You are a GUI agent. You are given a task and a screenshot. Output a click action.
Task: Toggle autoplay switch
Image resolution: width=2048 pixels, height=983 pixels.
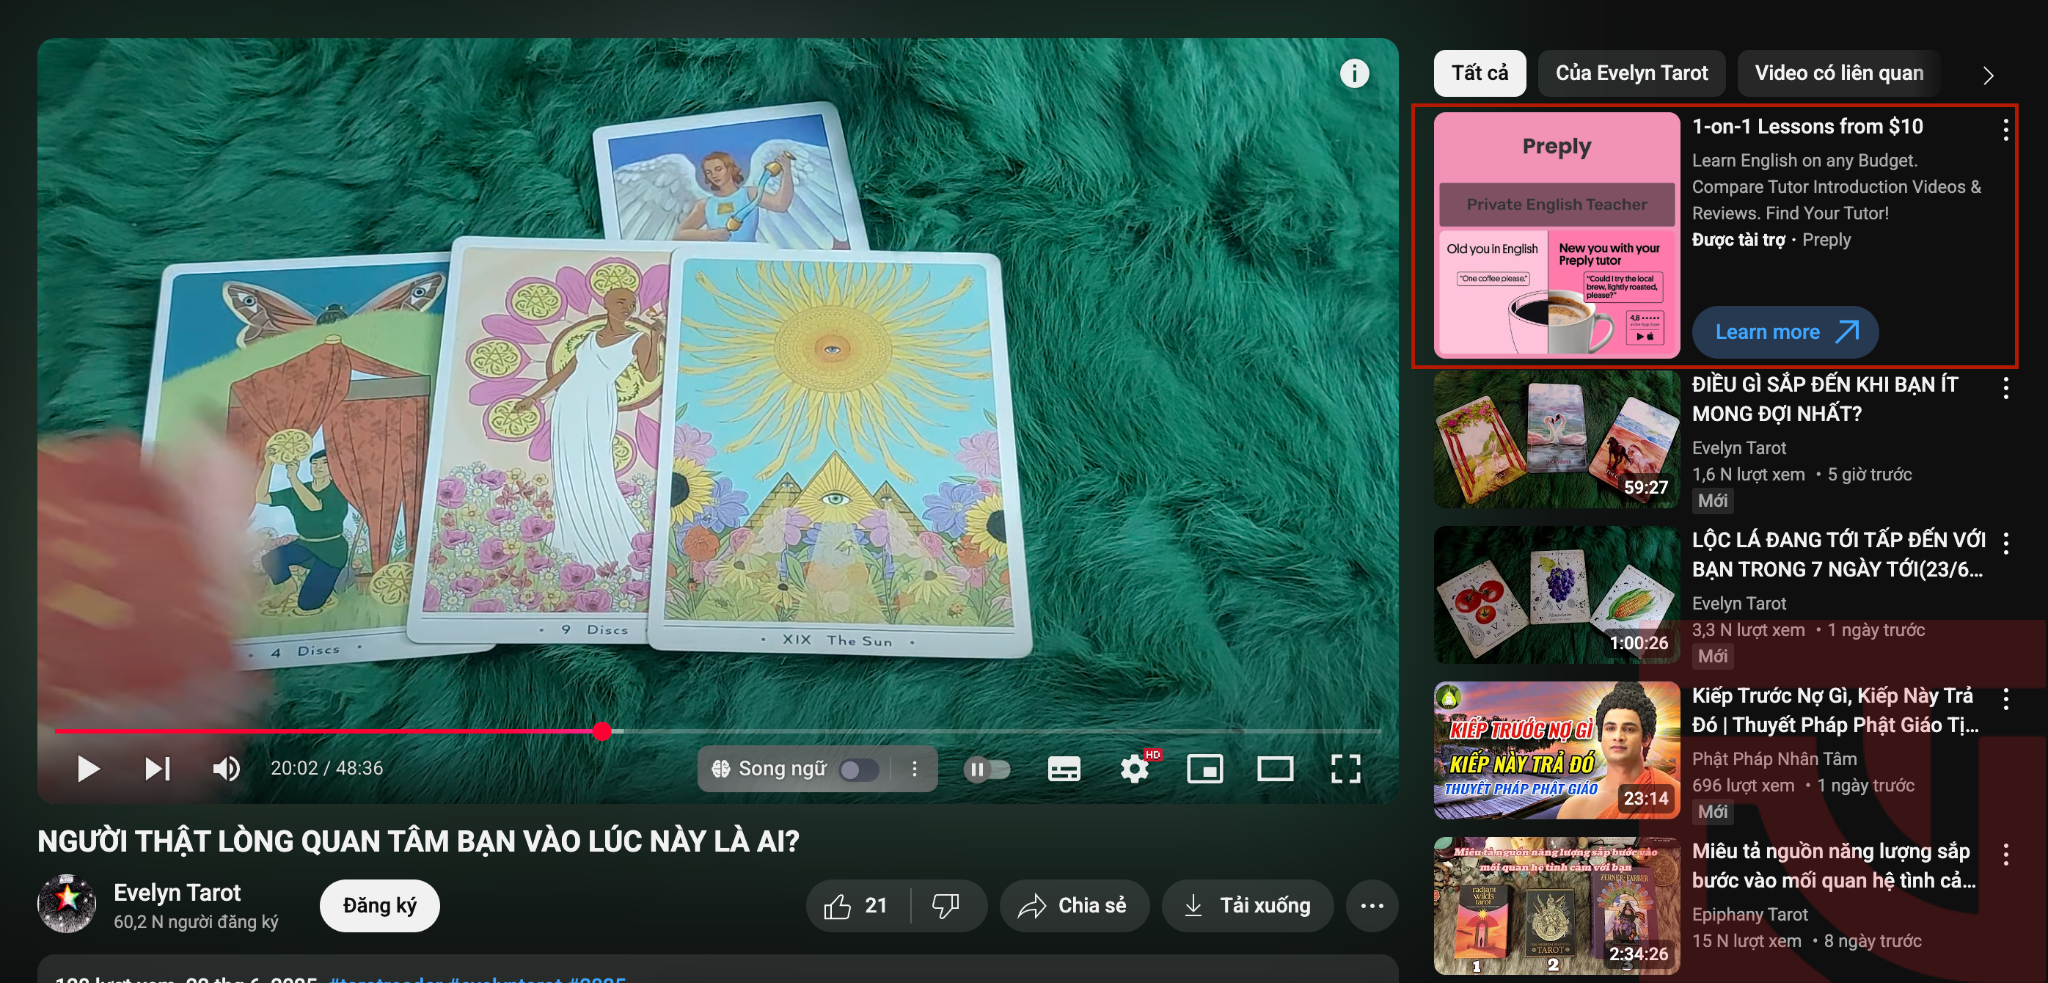click(x=987, y=769)
